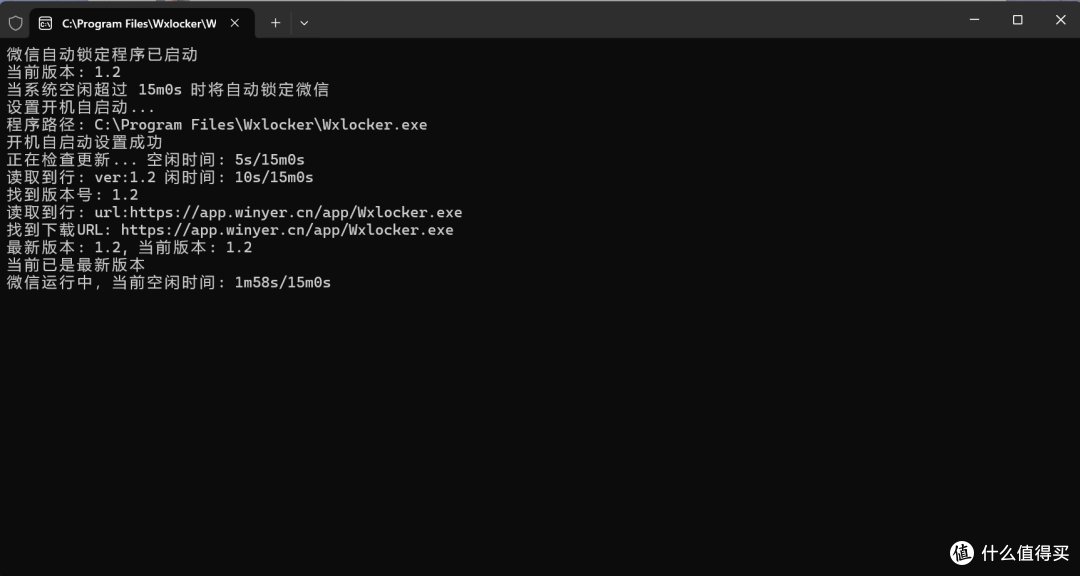
Task: Expand the new tab profile dropdown
Action: click(x=304, y=23)
